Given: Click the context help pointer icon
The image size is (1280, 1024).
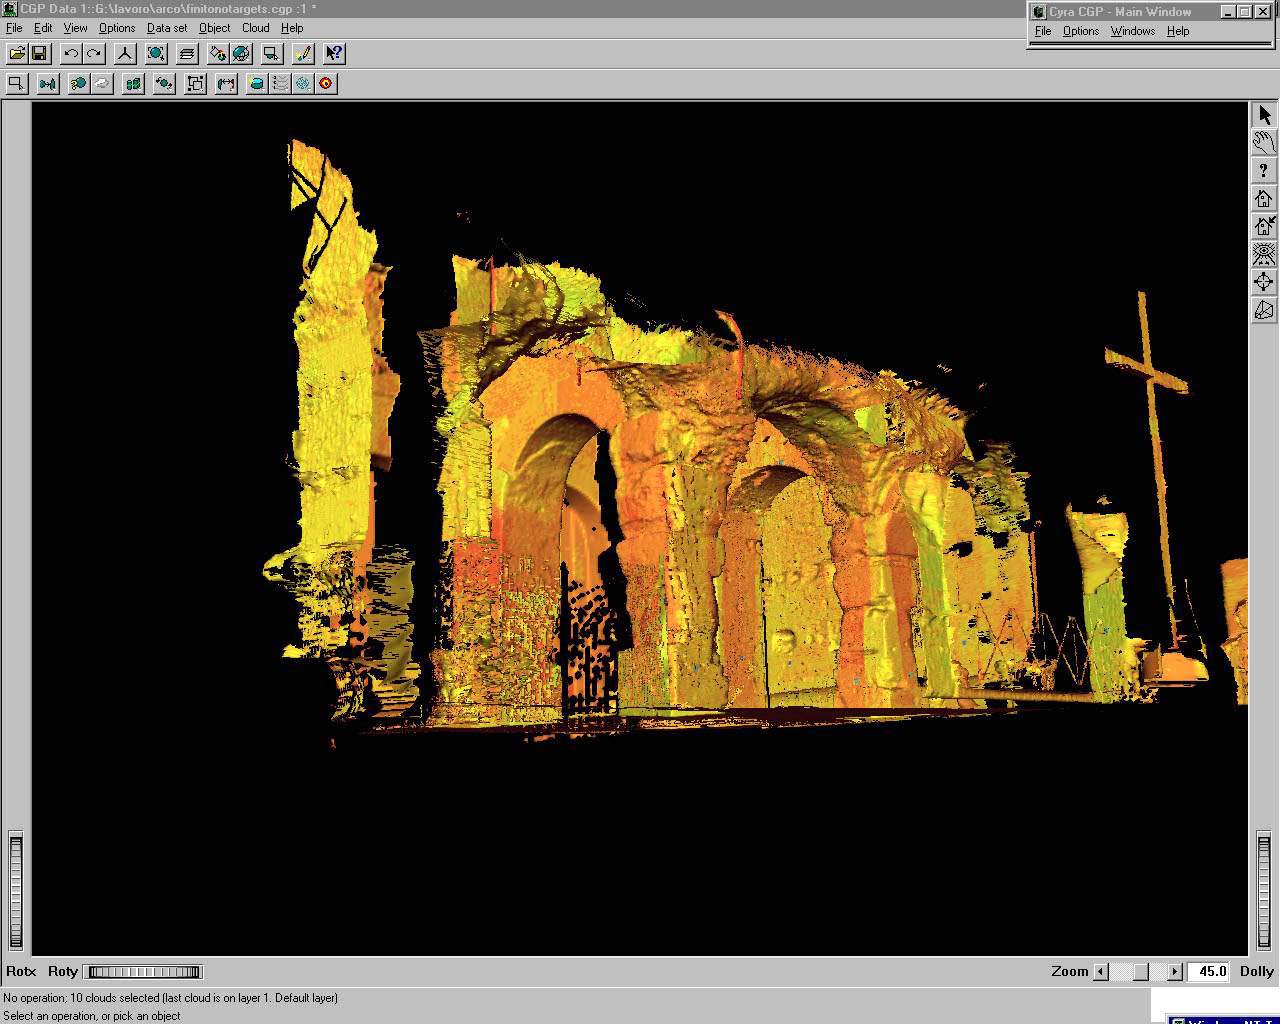Looking at the screenshot, I should pyautogui.click(x=334, y=53).
